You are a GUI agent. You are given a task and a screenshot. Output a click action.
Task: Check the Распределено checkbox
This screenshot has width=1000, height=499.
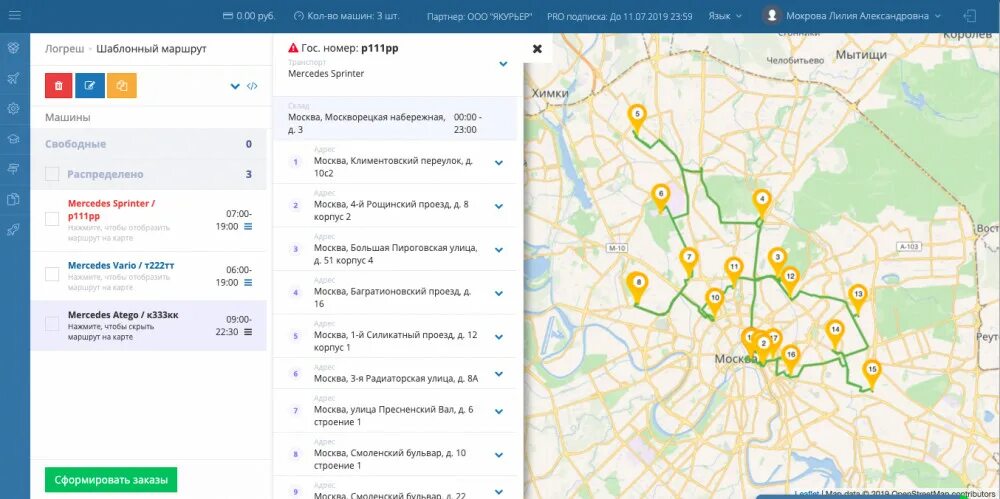pyautogui.click(x=52, y=174)
